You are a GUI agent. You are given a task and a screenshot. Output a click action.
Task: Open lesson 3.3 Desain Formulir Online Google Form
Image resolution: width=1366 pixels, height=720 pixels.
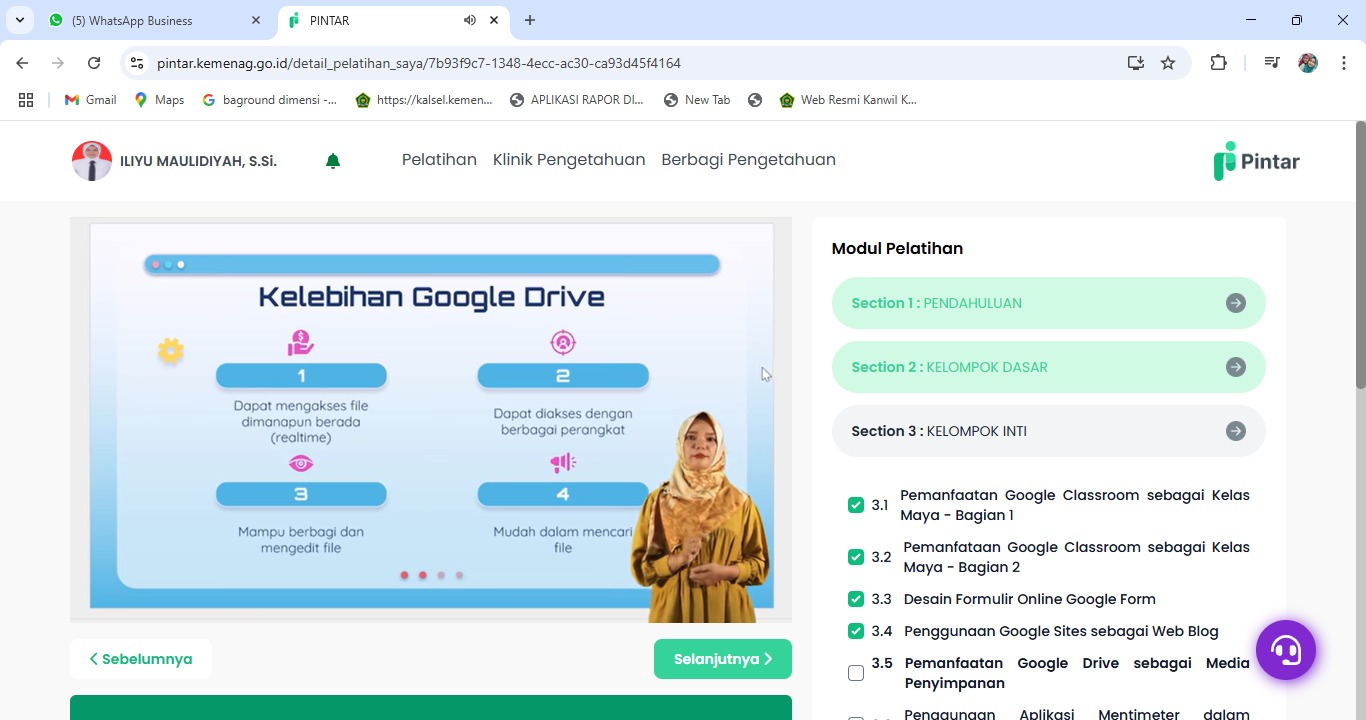tap(1029, 599)
